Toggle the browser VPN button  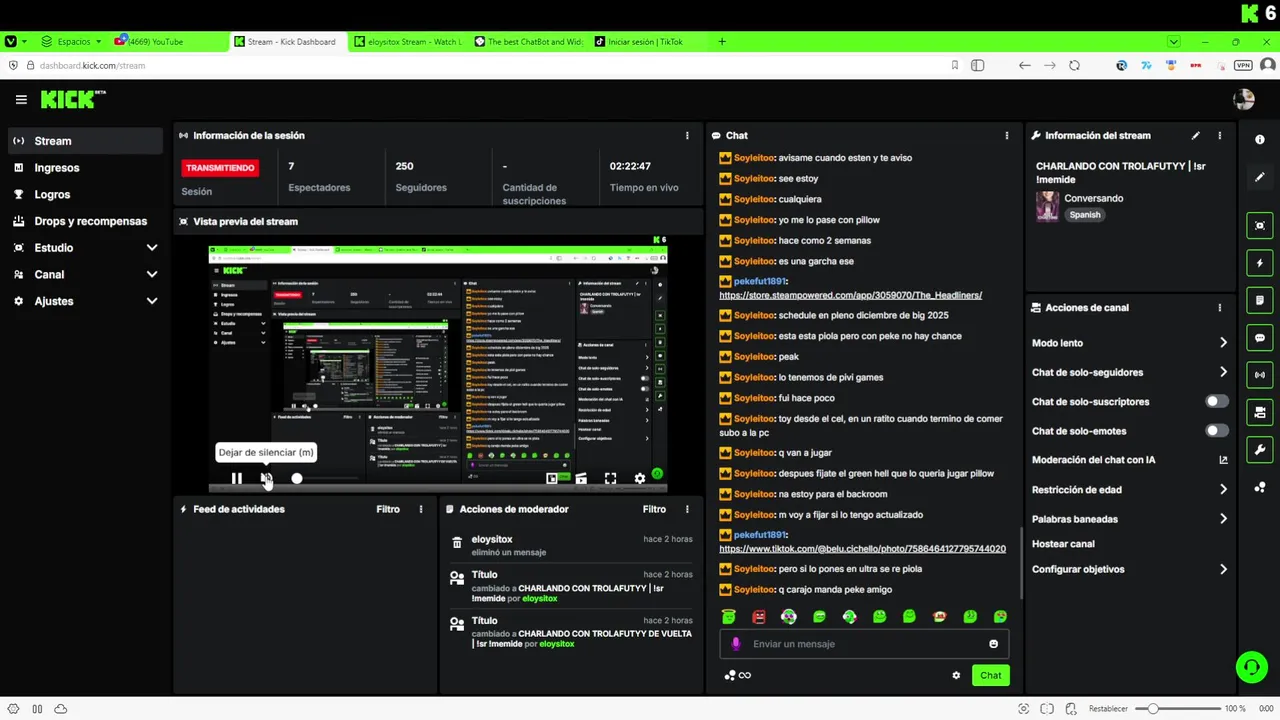(x=1243, y=65)
